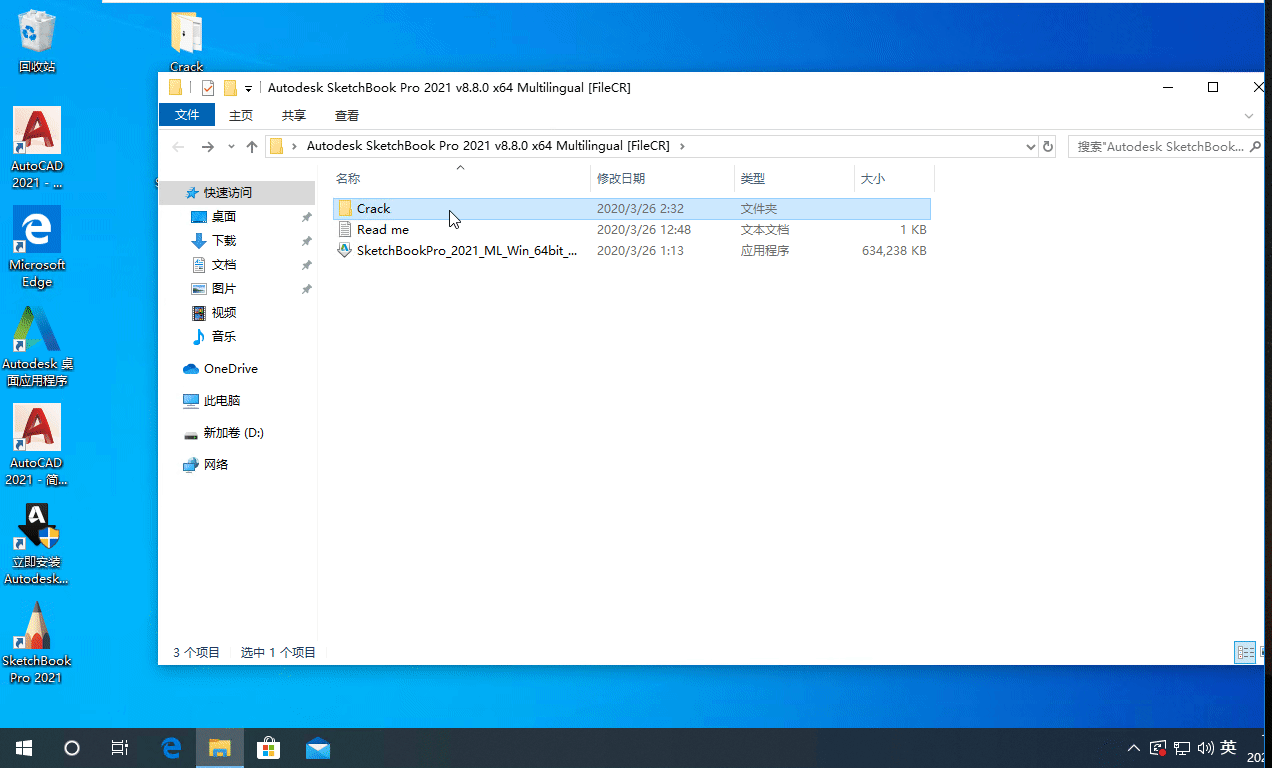Launch the first AutoCAD 2021 desktop shortcut

pyautogui.click(x=37, y=147)
